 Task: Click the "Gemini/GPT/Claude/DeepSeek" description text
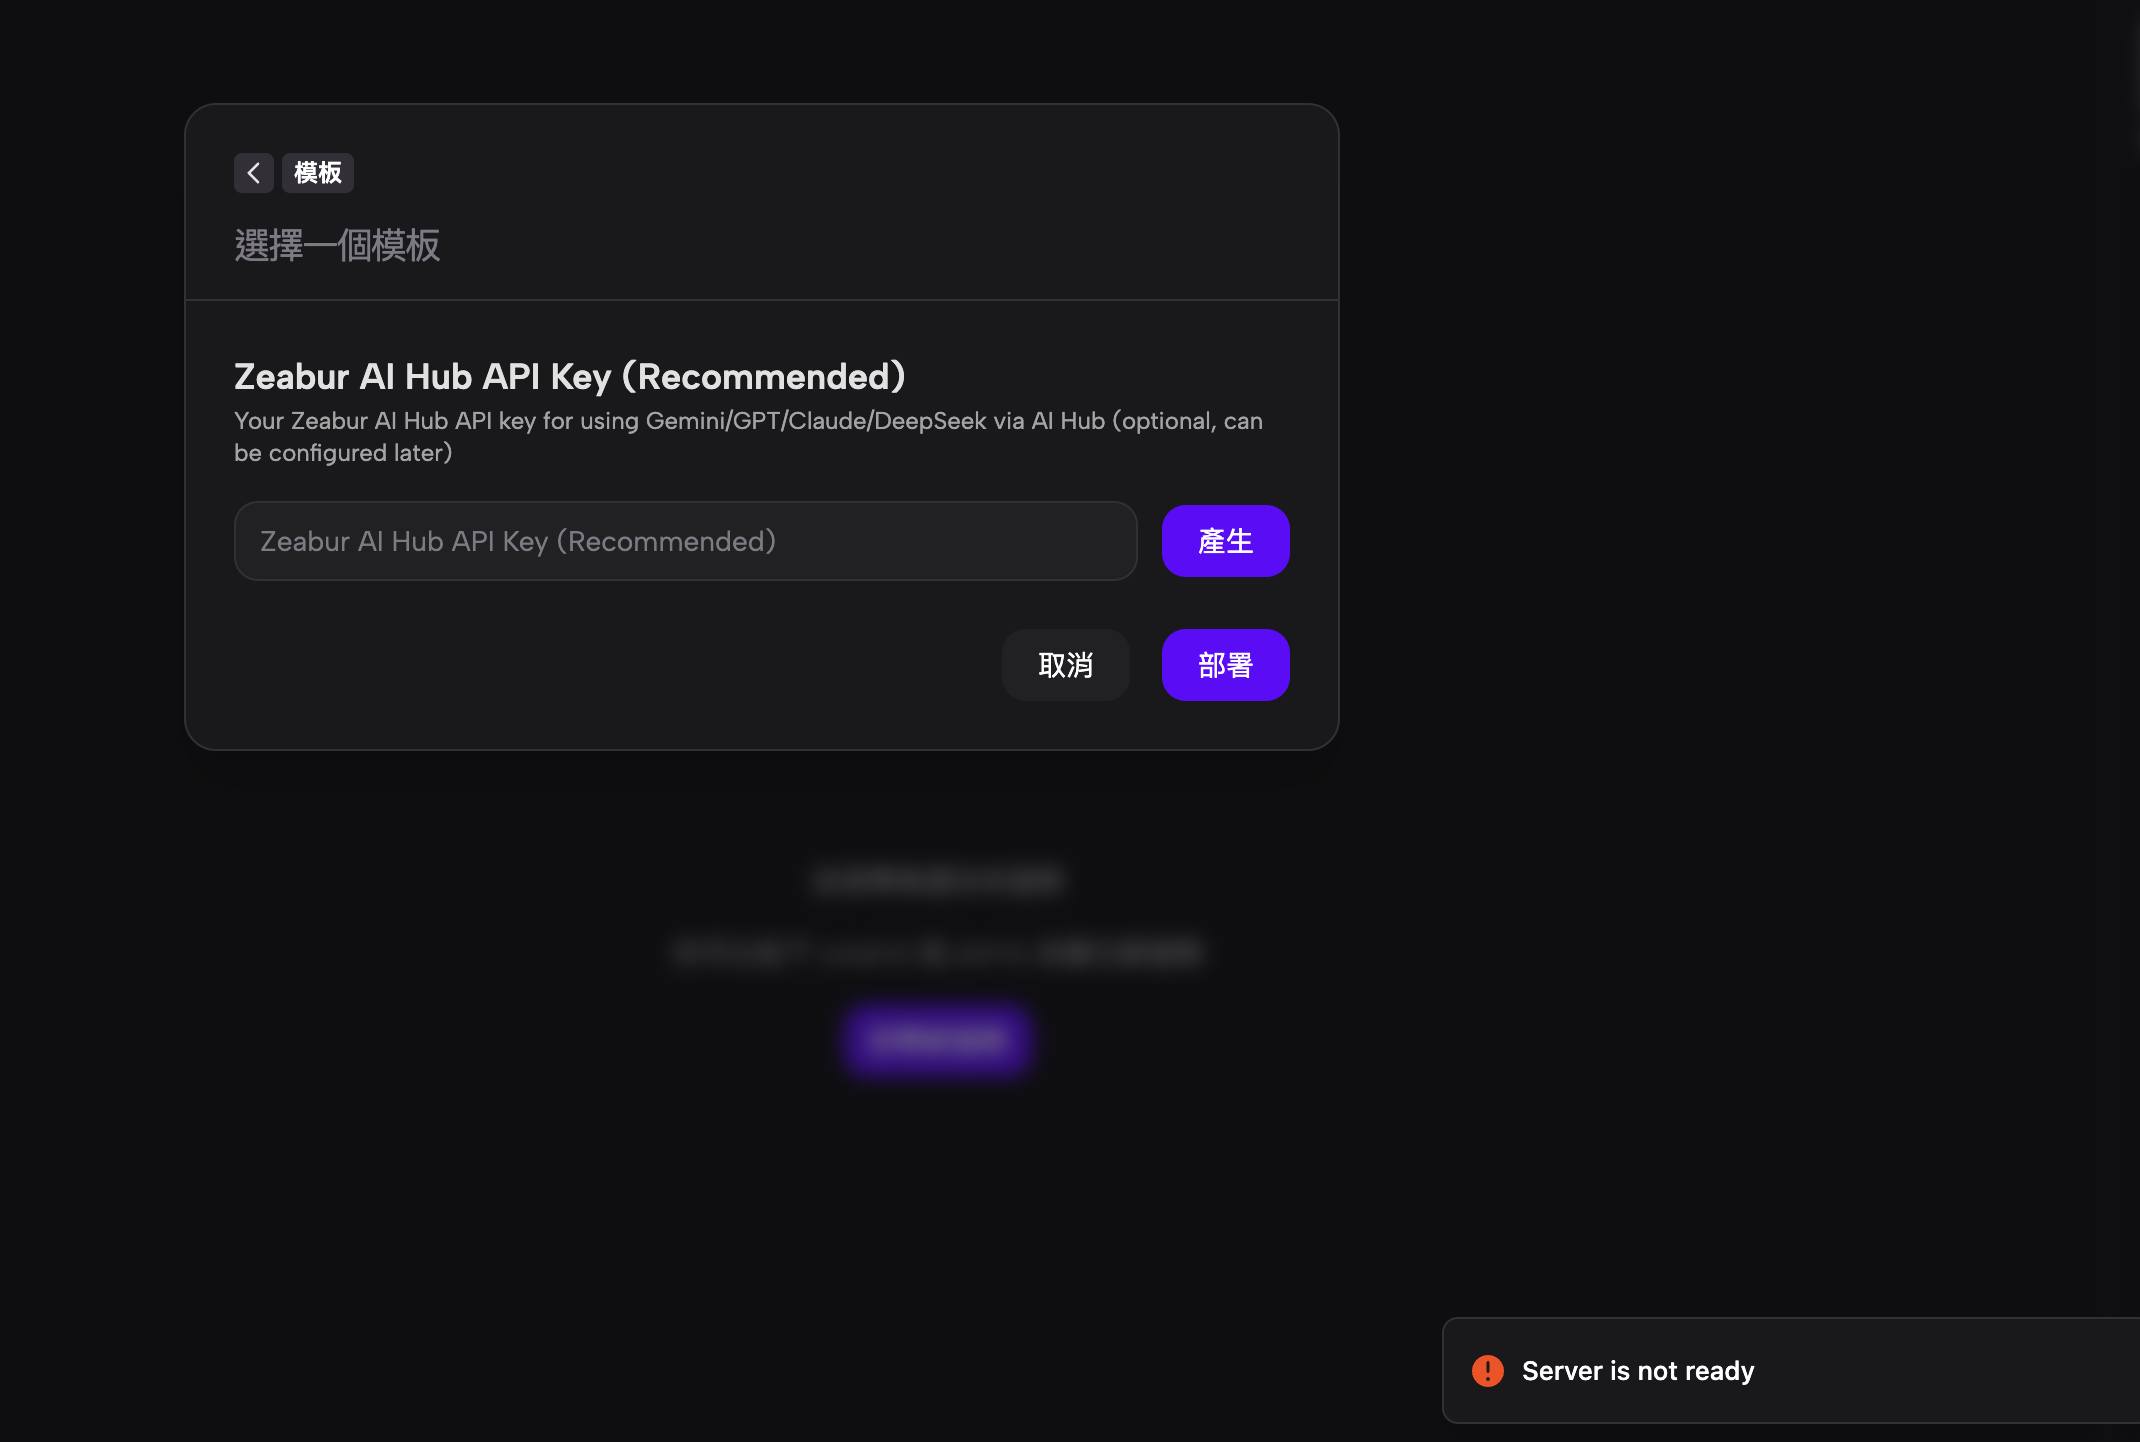(x=816, y=421)
